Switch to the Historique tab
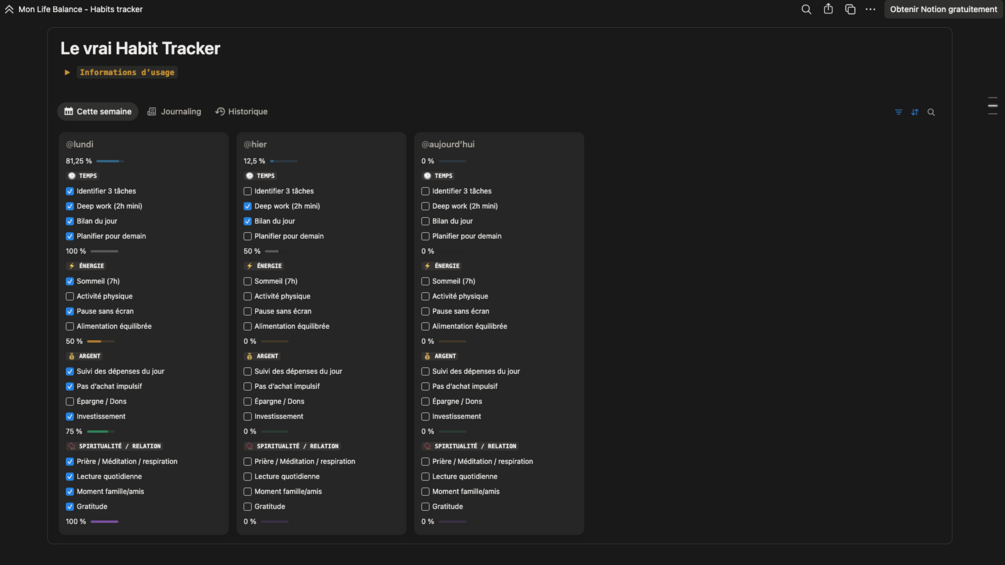Image resolution: width=1005 pixels, height=565 pixels. click(242, 112)
